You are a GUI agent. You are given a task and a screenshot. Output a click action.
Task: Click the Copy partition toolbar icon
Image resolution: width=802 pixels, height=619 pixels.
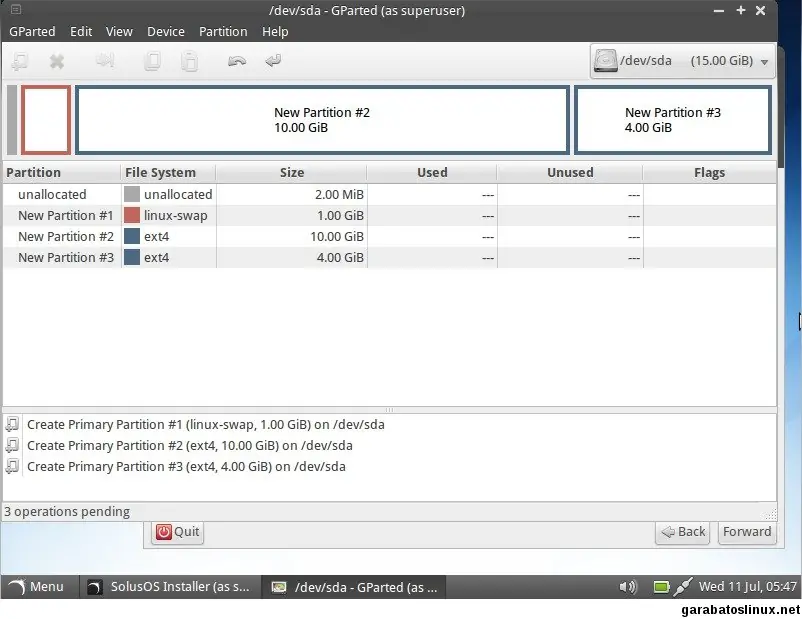point(152,61)
